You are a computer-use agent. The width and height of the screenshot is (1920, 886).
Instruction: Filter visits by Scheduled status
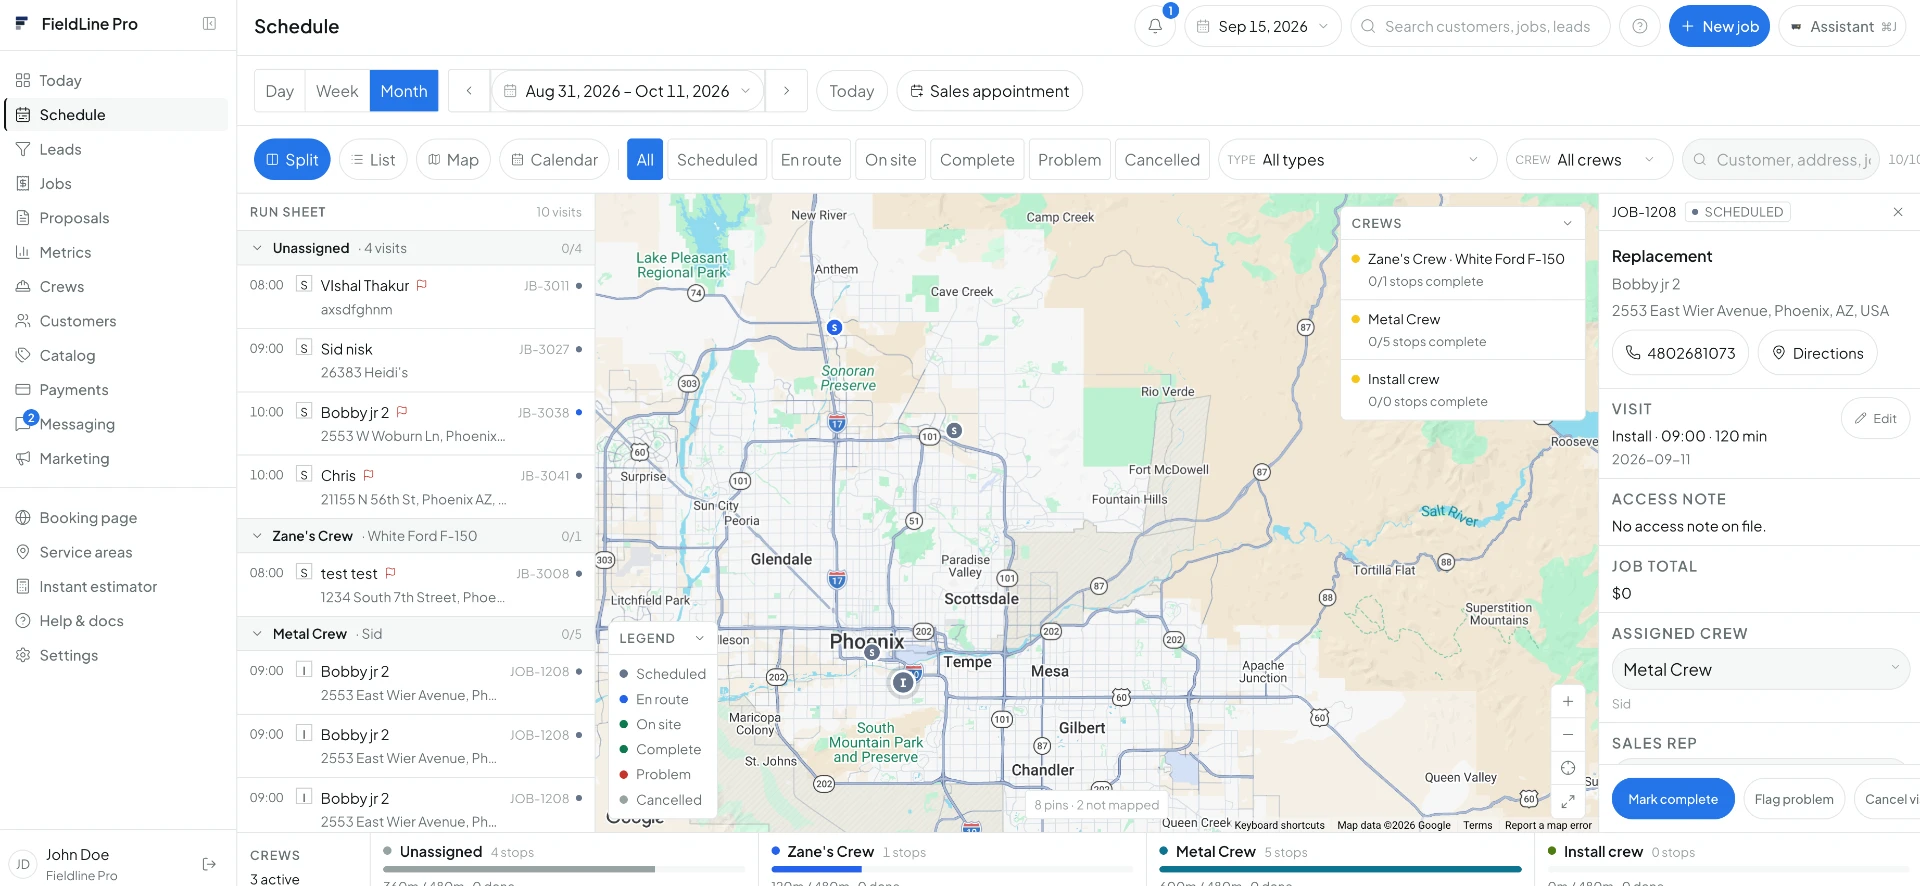[x=717, y=160]
